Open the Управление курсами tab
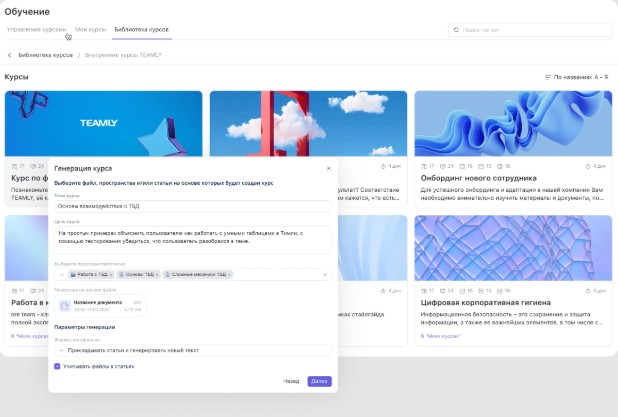 click(x=36, y=30)
